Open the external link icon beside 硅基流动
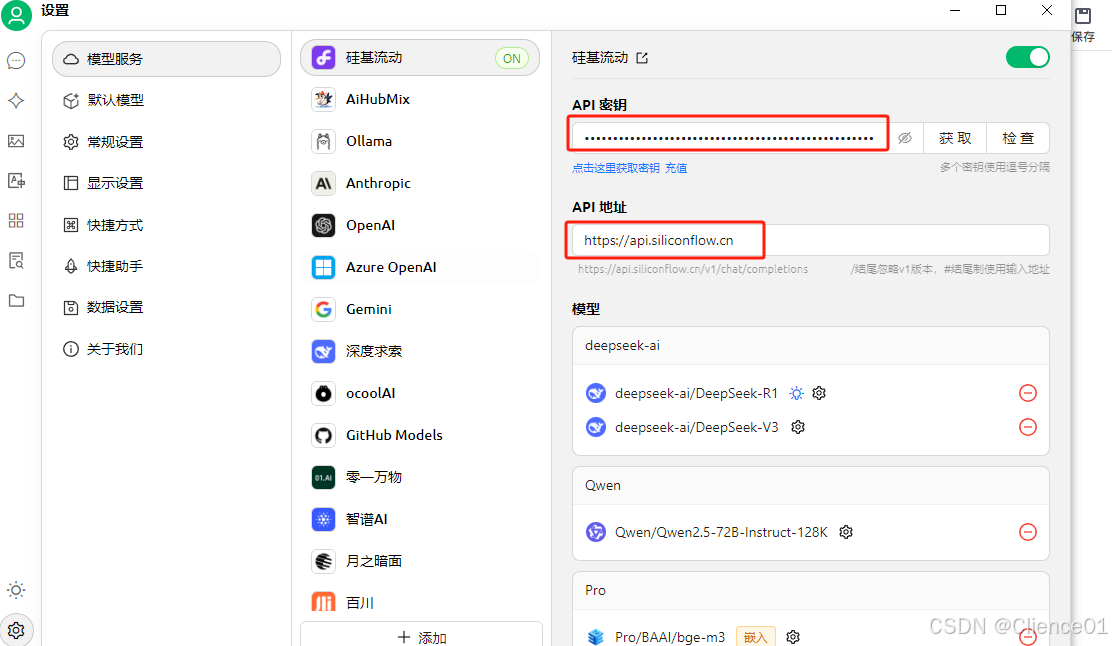Screen dimensions: 1112x646 [x=642, y=58]
